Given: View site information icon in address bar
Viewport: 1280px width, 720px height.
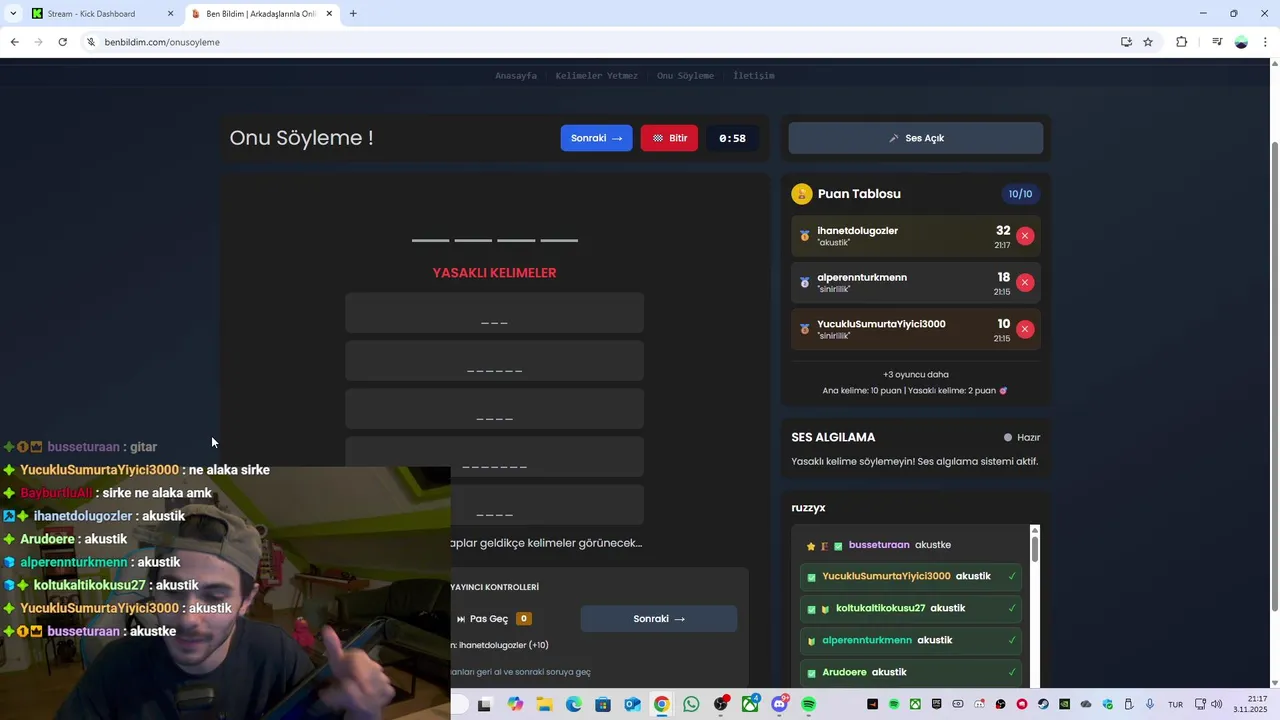Looking at the screenshot, I should tap(91, 42).
